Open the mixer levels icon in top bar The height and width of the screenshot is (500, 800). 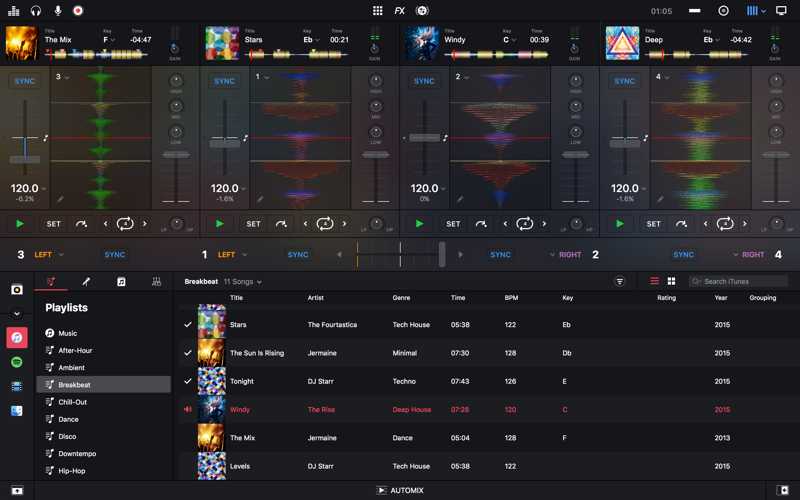click(x=14, y=11)
